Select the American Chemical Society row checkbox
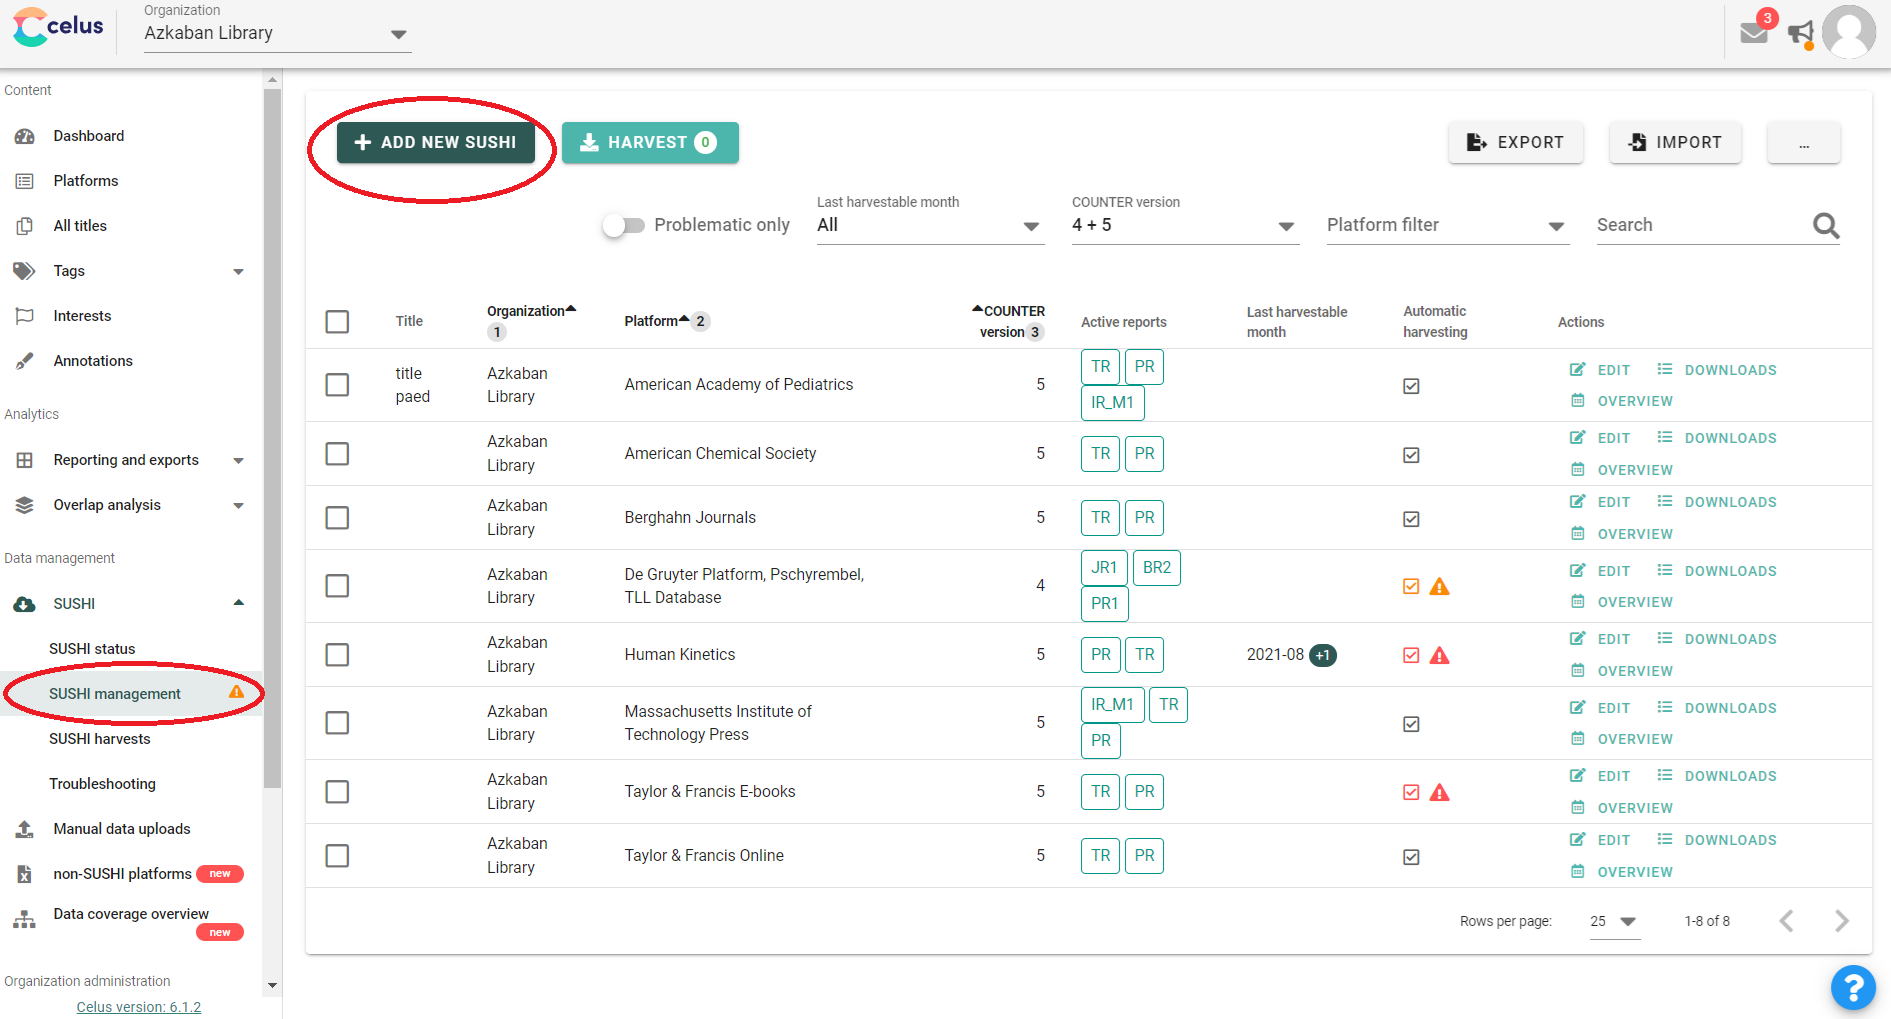This screenshot has width=1891, height=1019. [x=337, y=454]
